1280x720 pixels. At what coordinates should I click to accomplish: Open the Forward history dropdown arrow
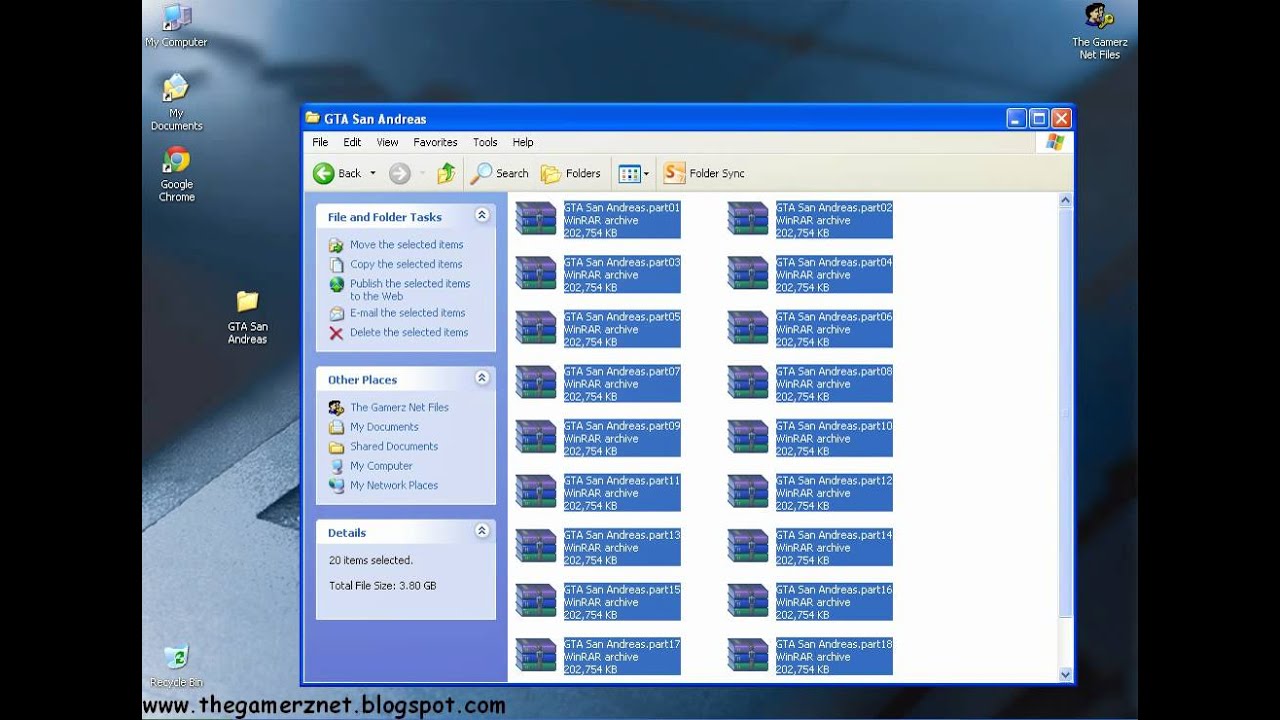click(422, 173)
